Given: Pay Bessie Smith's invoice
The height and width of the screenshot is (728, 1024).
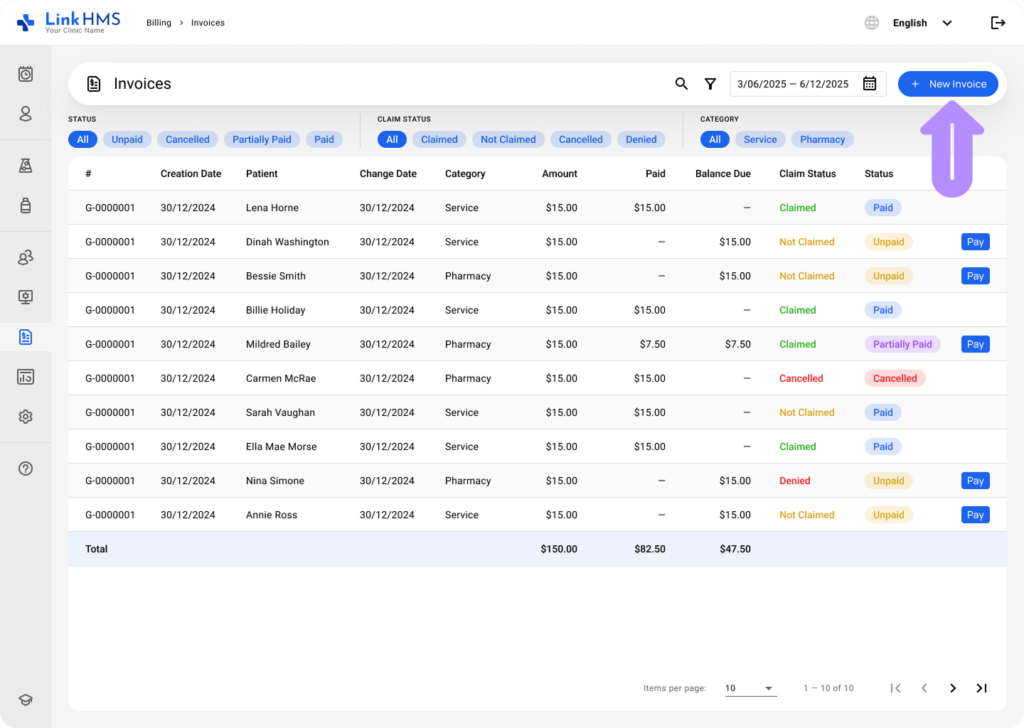Looking at the screenshot, I should [x=975, y=276].
